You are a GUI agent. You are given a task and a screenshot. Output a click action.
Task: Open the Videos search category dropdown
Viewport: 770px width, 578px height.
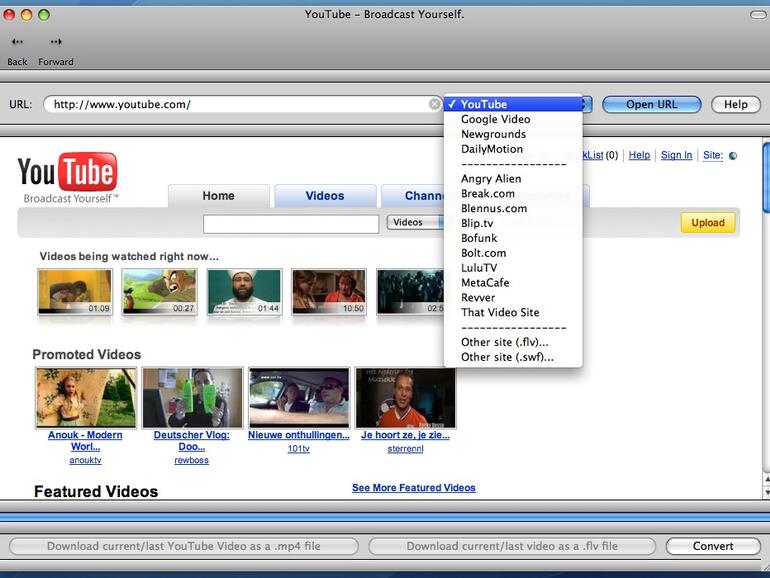414,223
